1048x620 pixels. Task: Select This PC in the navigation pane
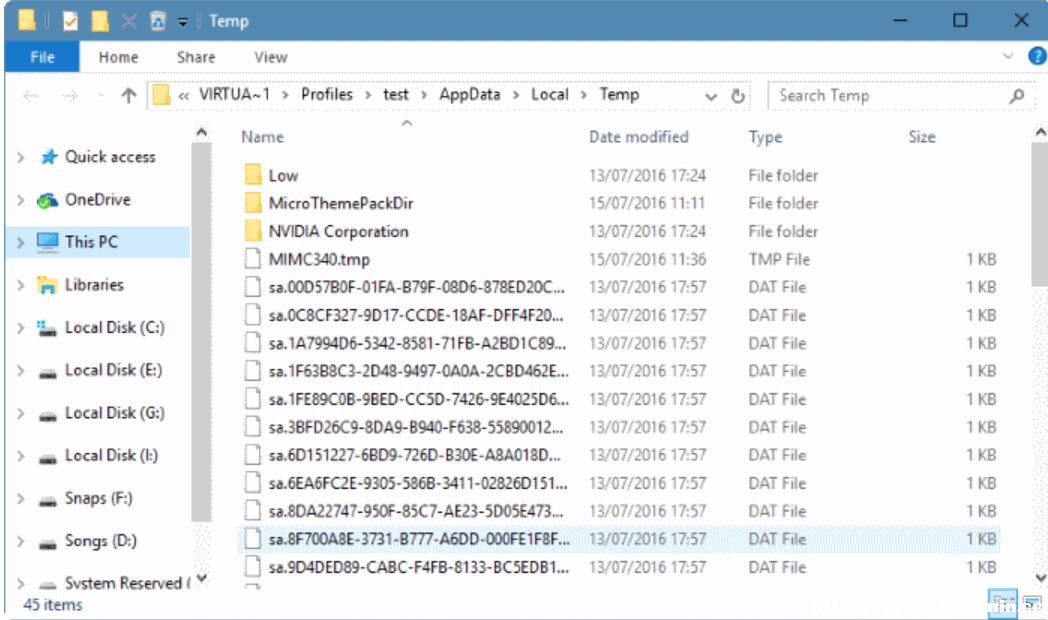coord(91,242)
